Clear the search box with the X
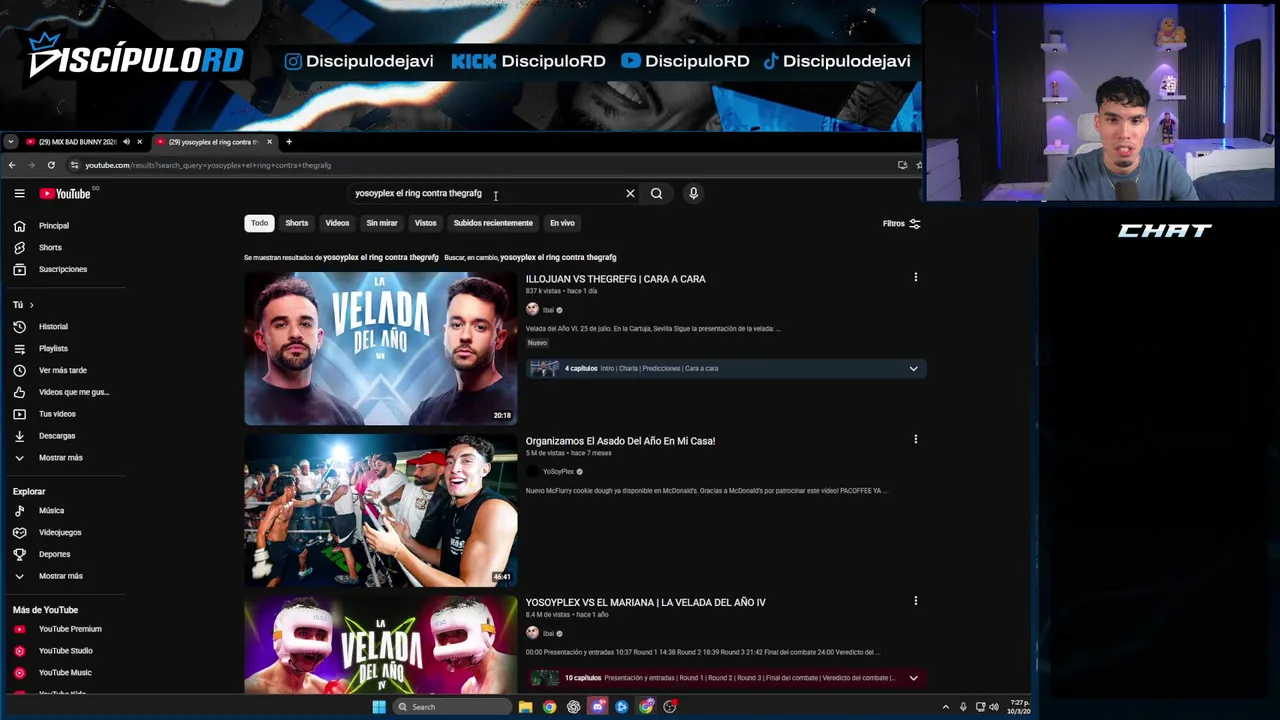Image resolution: width=1280 pixels, height=720 pixels. pyautogui.click(x=630, y=193)
